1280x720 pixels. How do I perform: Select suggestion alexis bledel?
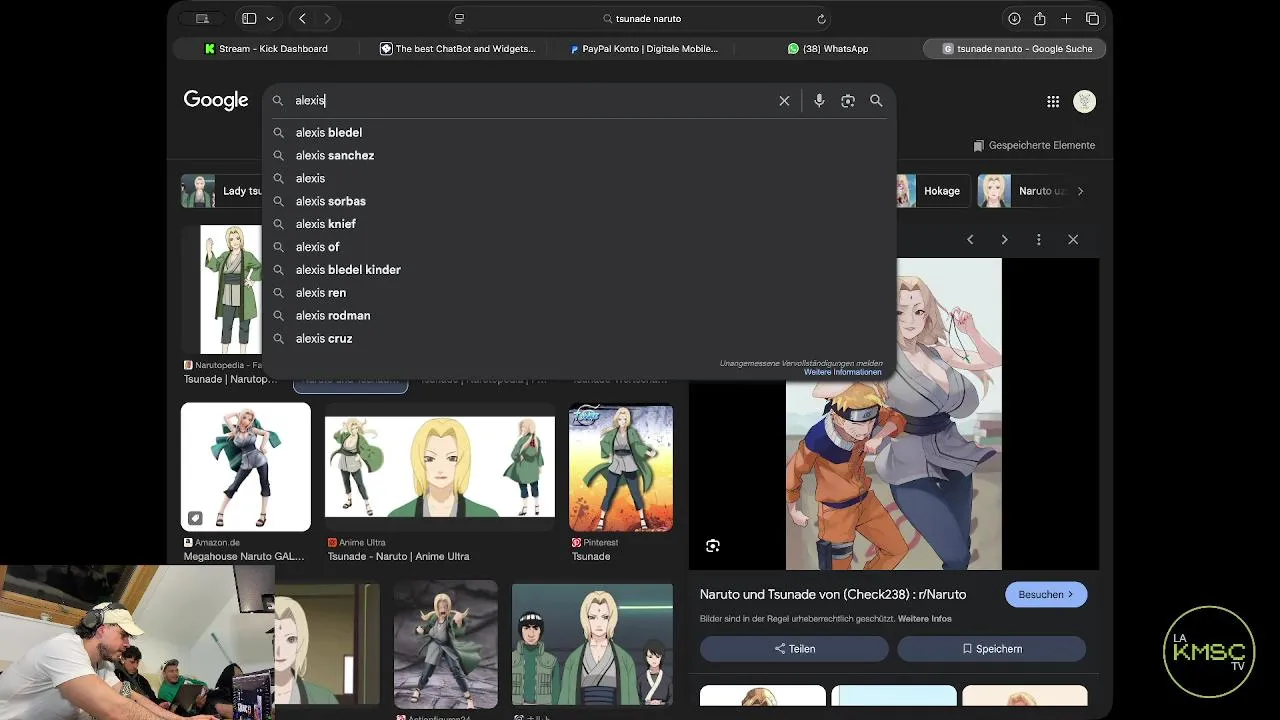tap(579, 132)
